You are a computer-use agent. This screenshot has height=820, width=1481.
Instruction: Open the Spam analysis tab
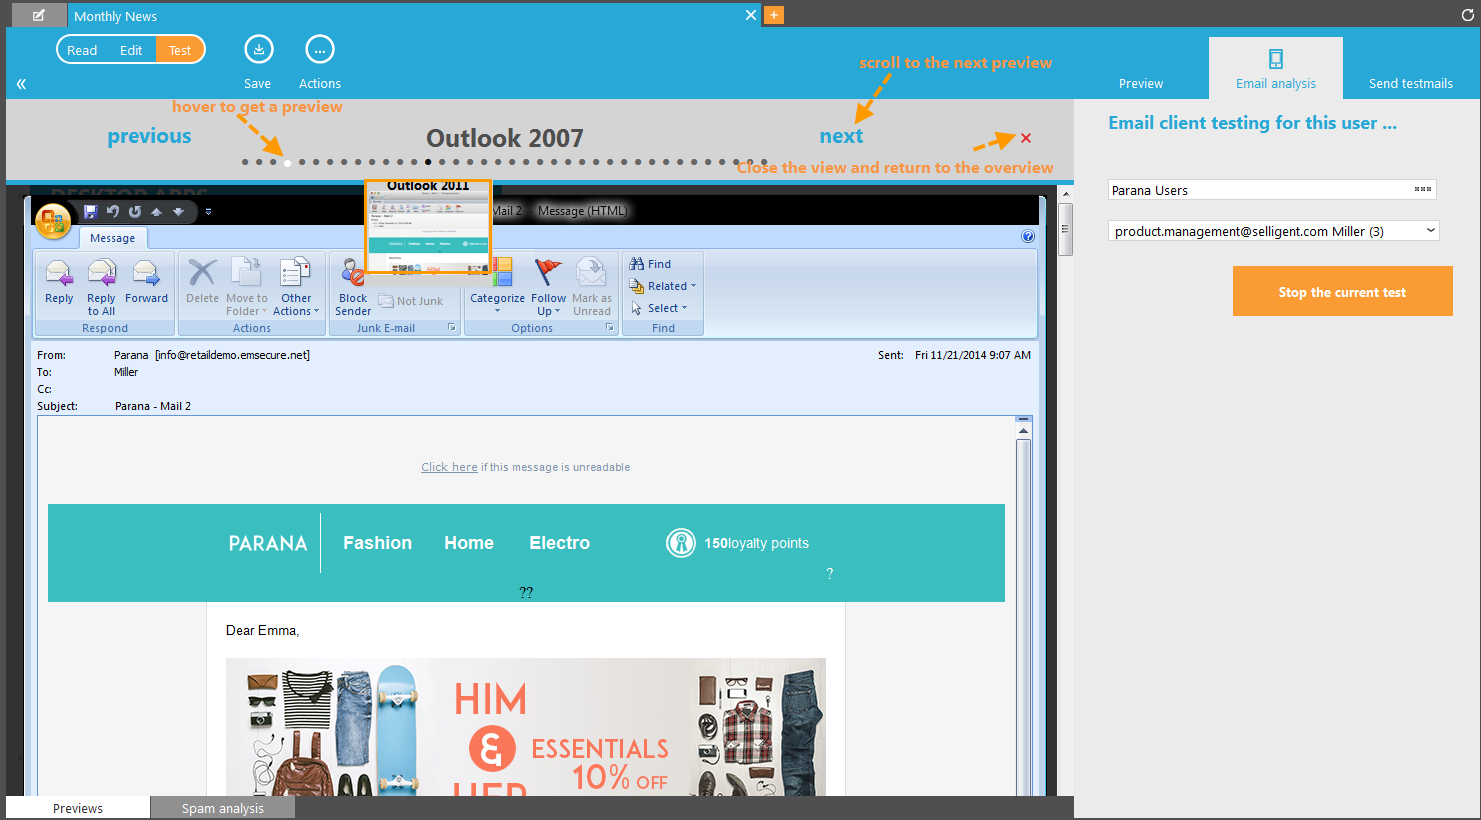(222, 808)
